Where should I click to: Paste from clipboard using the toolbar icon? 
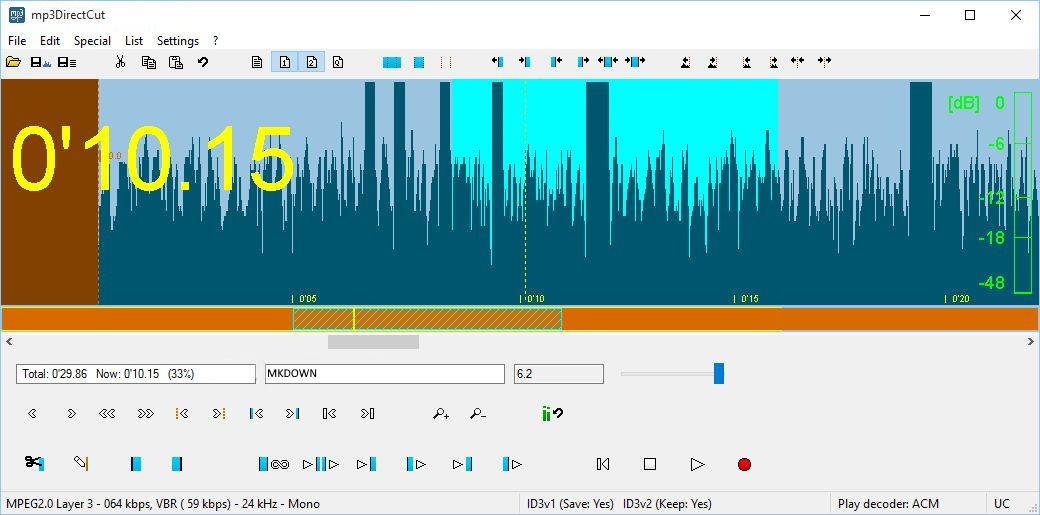(176, 62)
